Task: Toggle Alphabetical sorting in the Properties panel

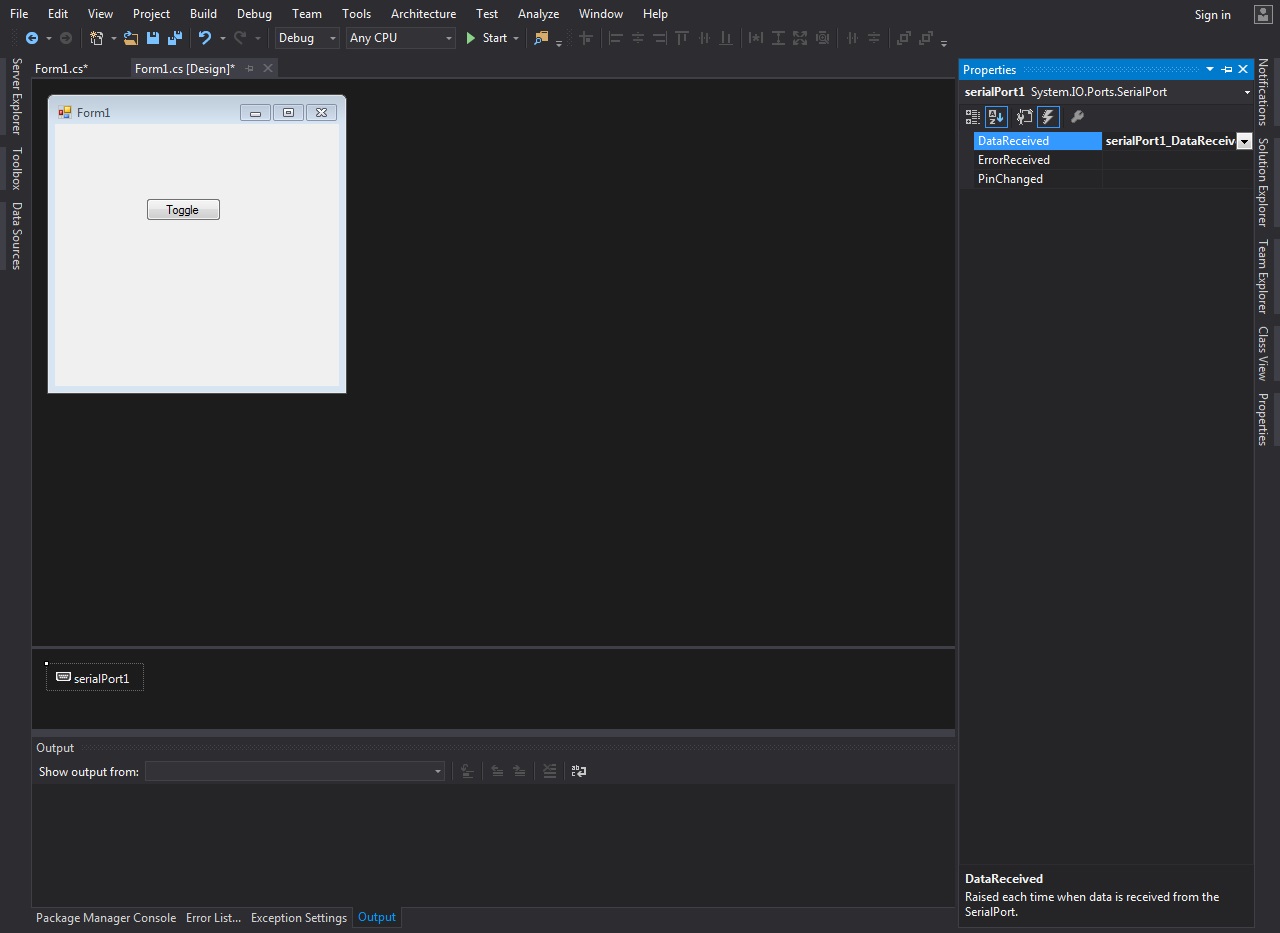Action: coord(996,117)
